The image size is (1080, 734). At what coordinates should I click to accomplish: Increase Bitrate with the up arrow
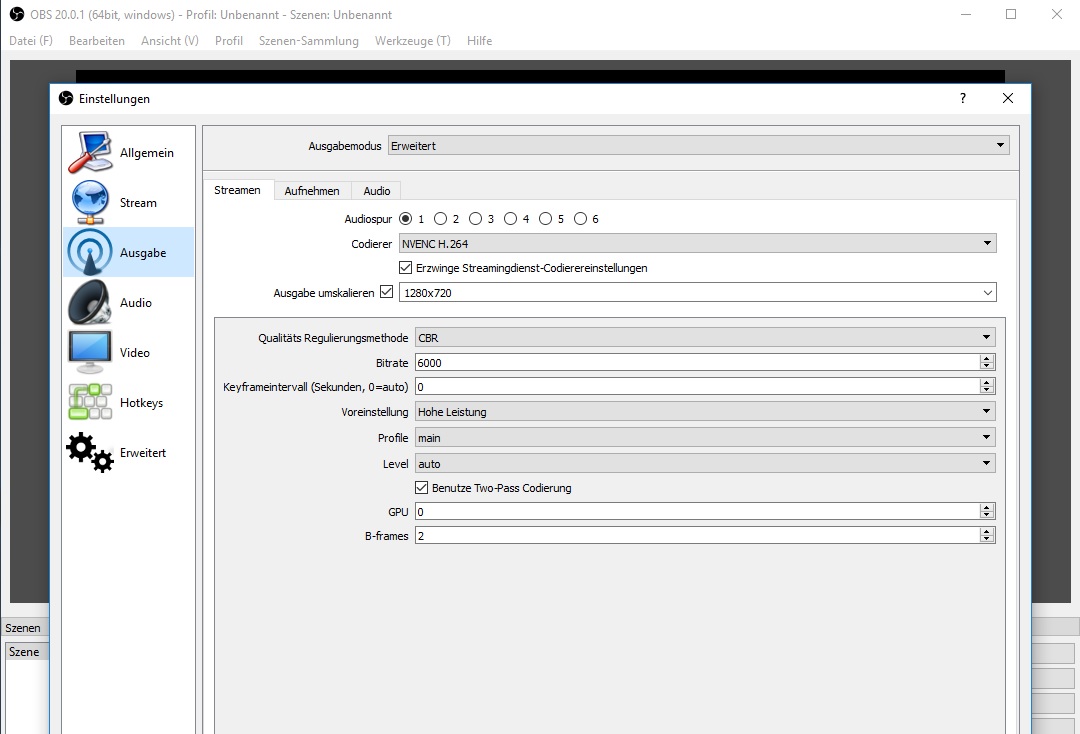coord(987,358)
